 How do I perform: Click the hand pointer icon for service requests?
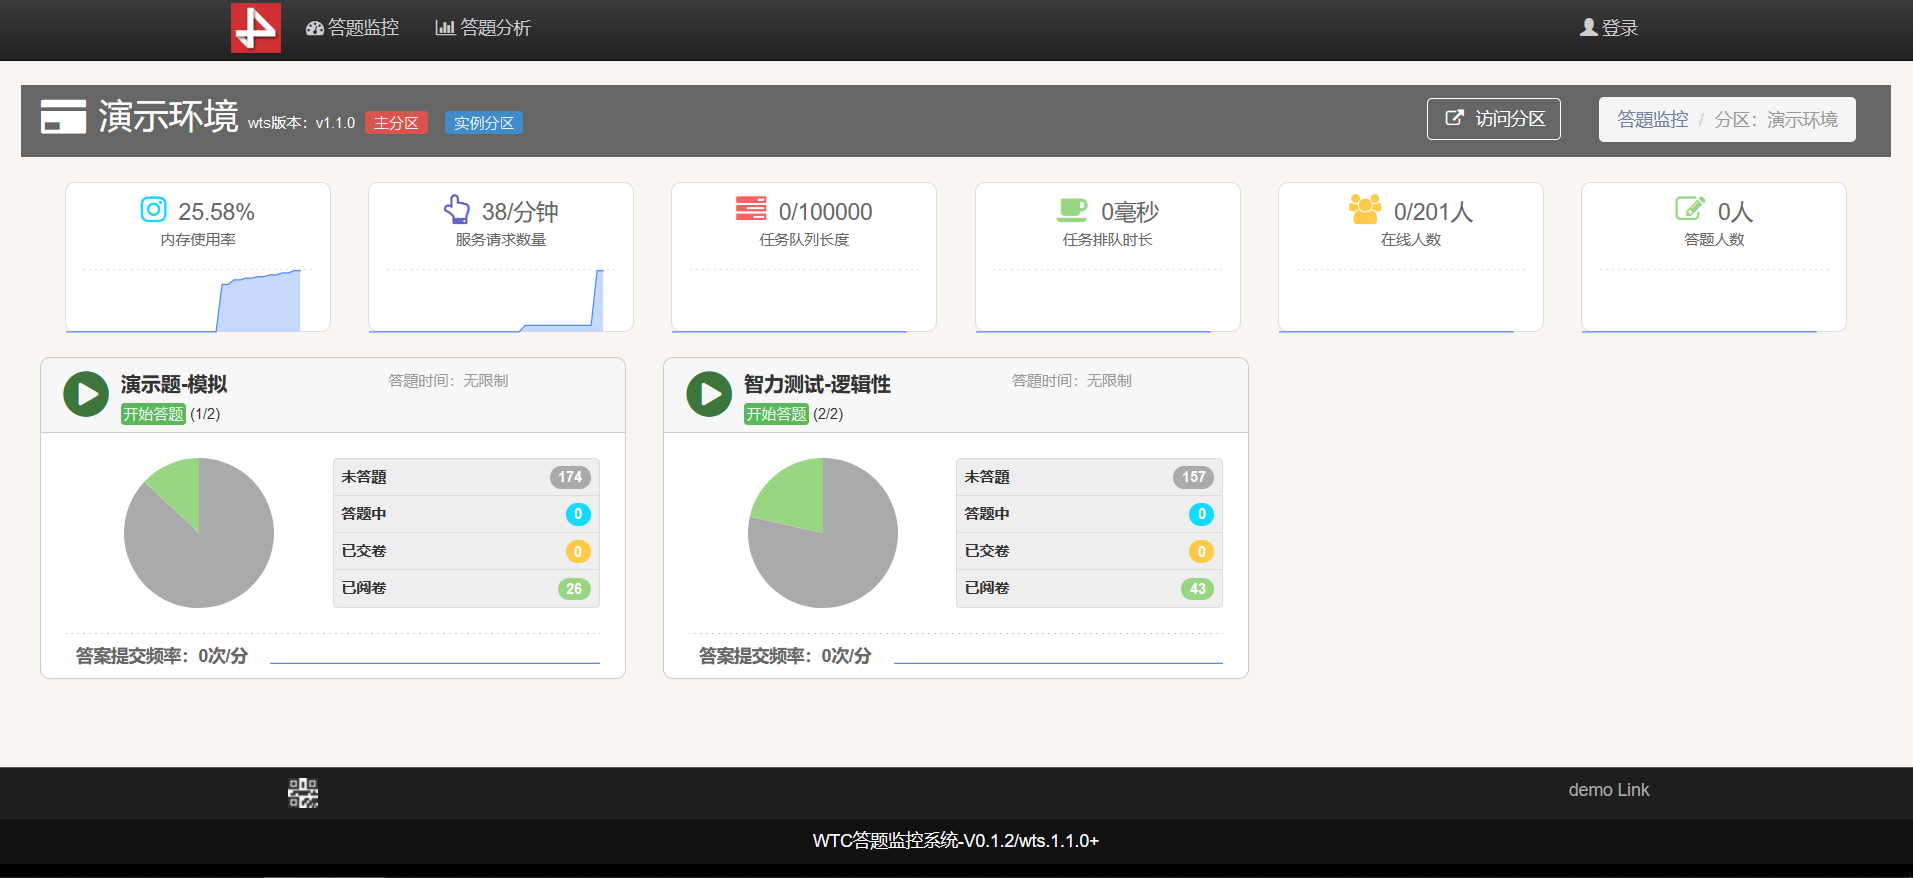point(457,210)
